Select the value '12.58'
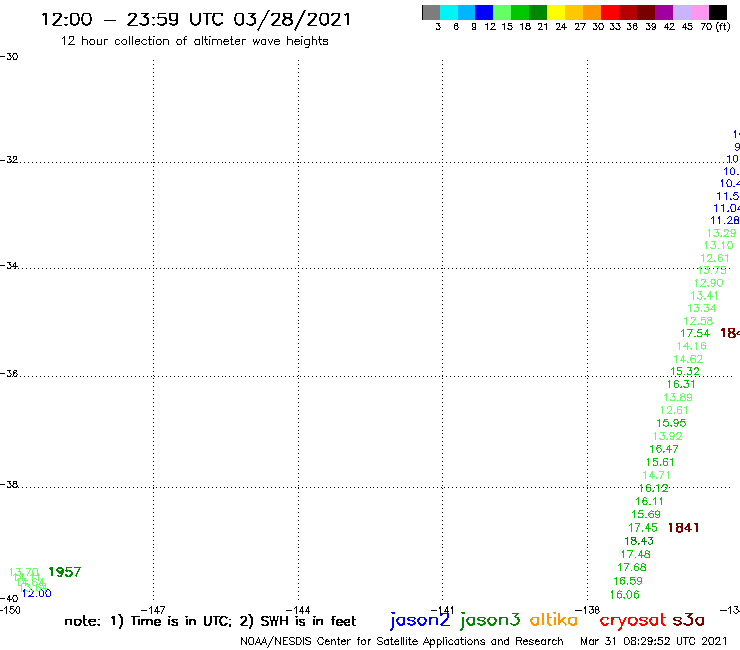This screenshot has height=650, width=740. coord(698,321)
